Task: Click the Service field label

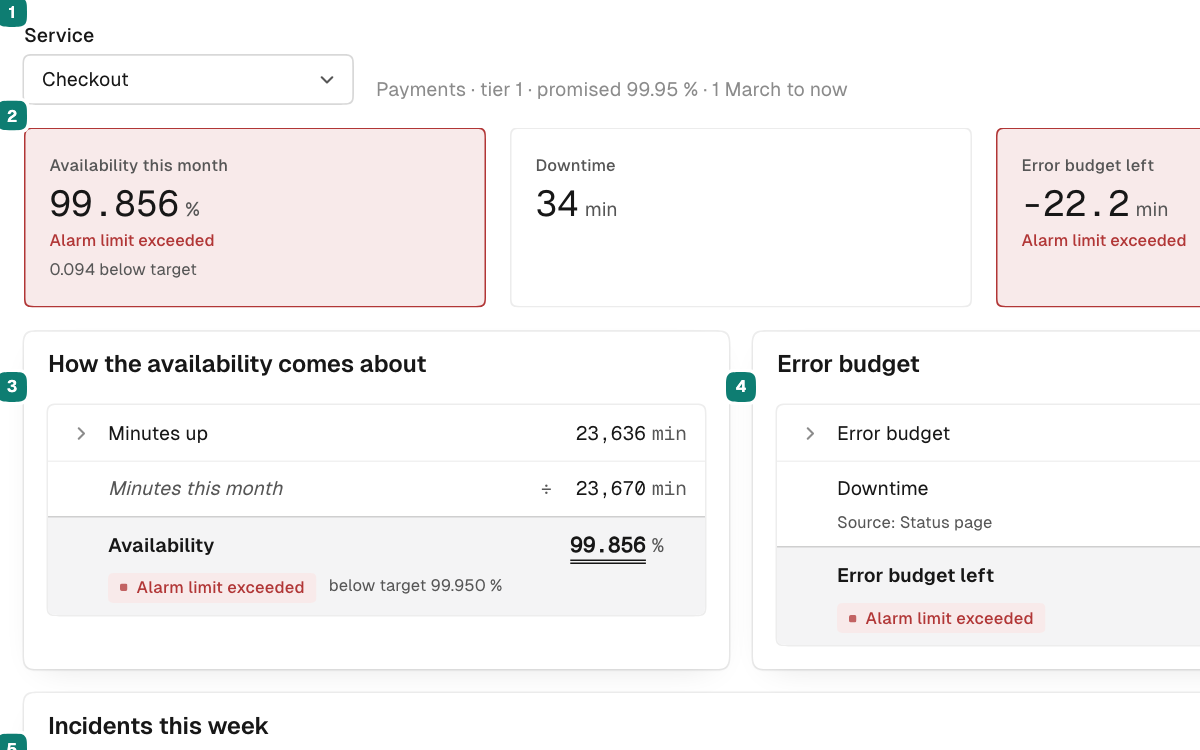Action: pyautogui.click(x=59, y=36)
